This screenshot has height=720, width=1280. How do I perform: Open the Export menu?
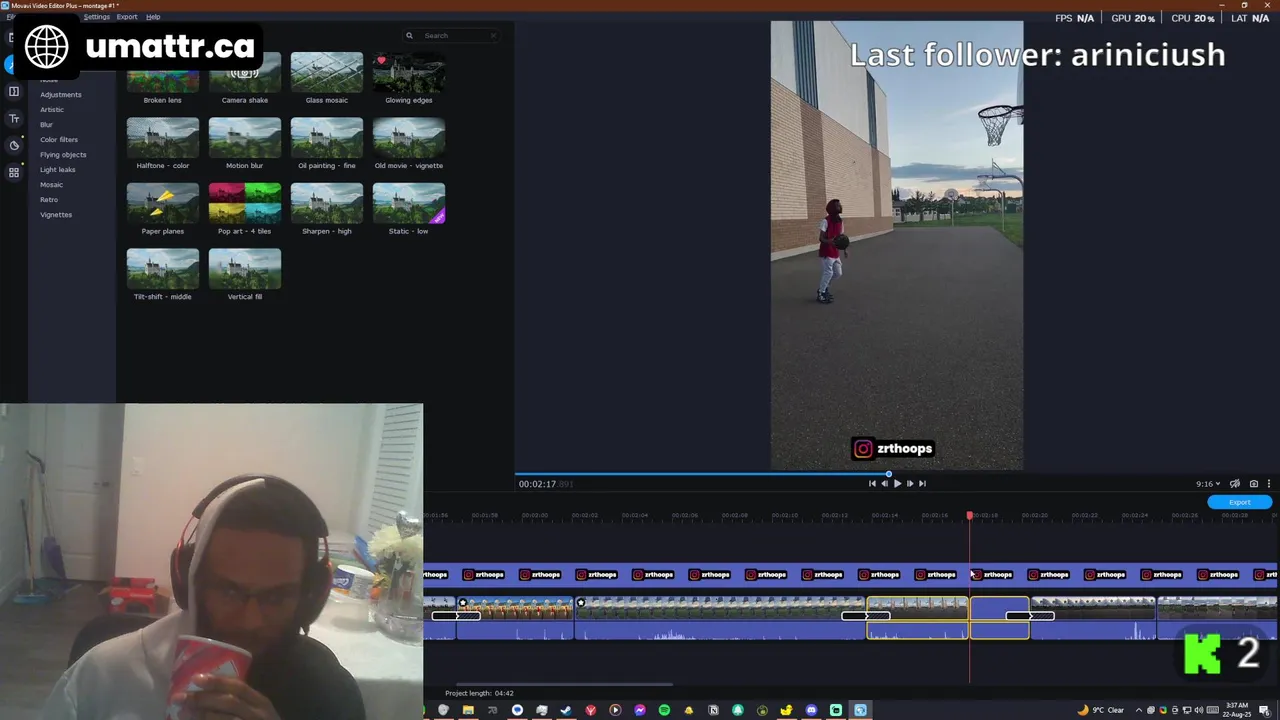click(x=127, y=17)
